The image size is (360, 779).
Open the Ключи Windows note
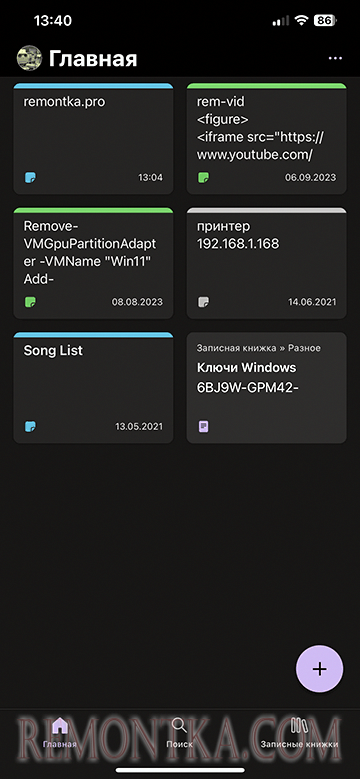[x=267, y=388]
